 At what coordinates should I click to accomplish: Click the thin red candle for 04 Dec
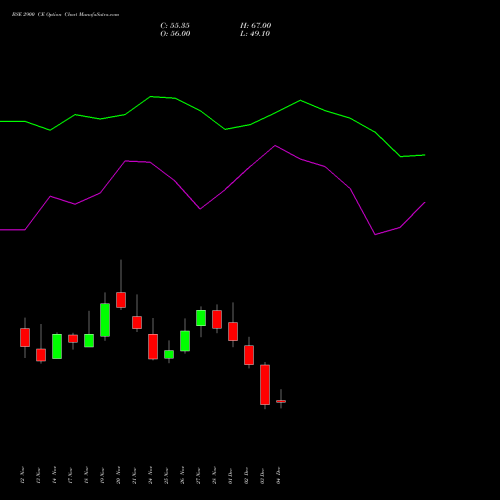(x=281, y=401)
